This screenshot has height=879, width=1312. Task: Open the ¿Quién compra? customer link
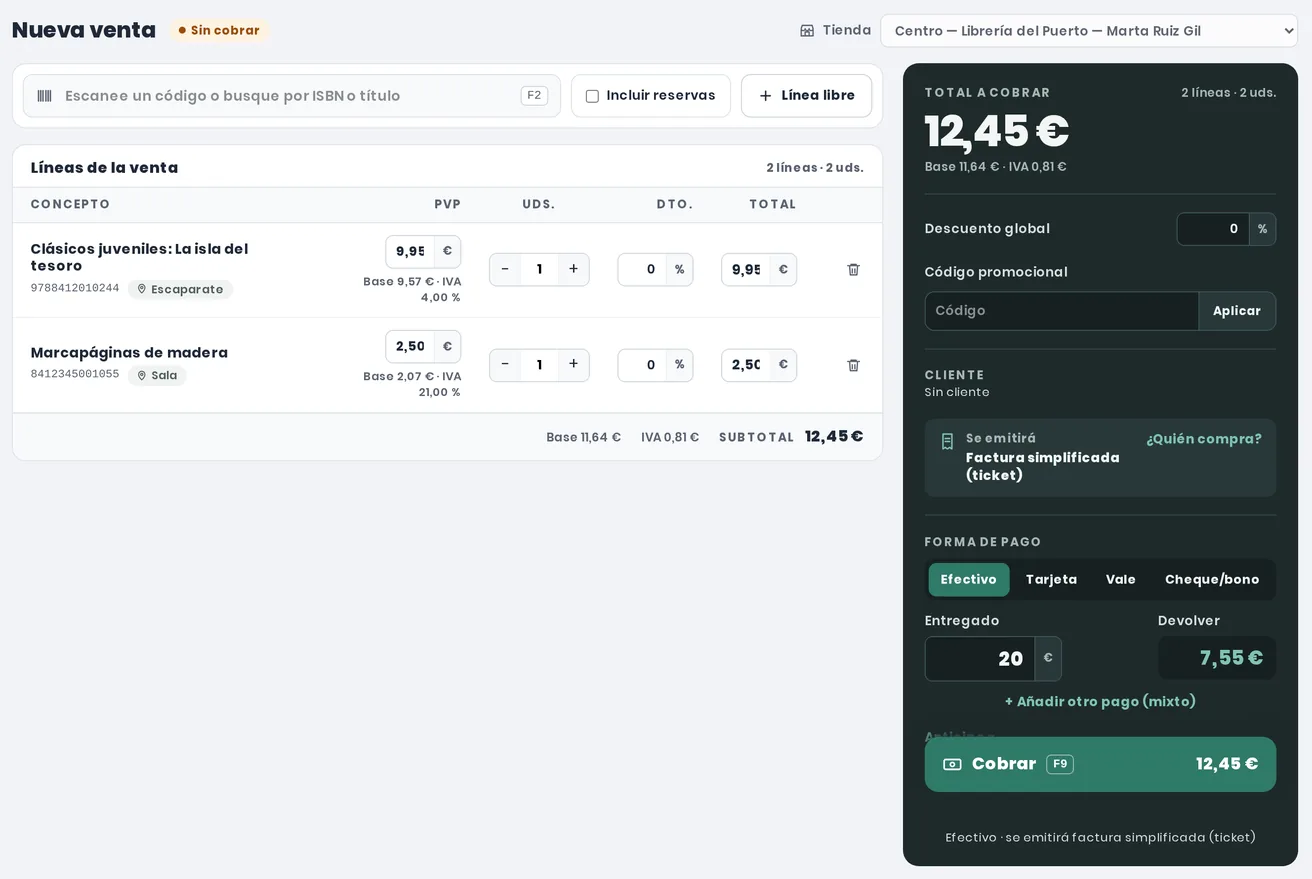pos(1204,439)
